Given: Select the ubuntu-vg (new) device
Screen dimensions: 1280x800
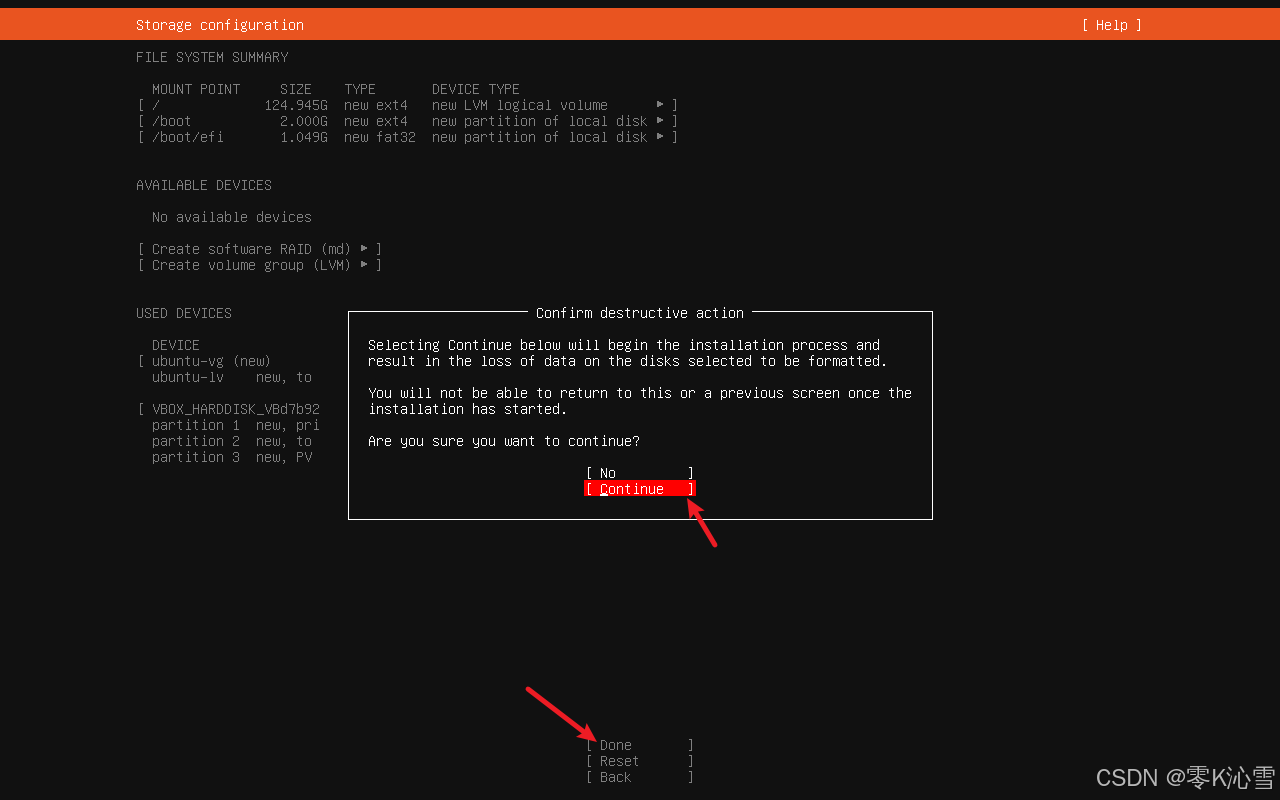Looking at the screenshot, I should click(x=211, y=361).
